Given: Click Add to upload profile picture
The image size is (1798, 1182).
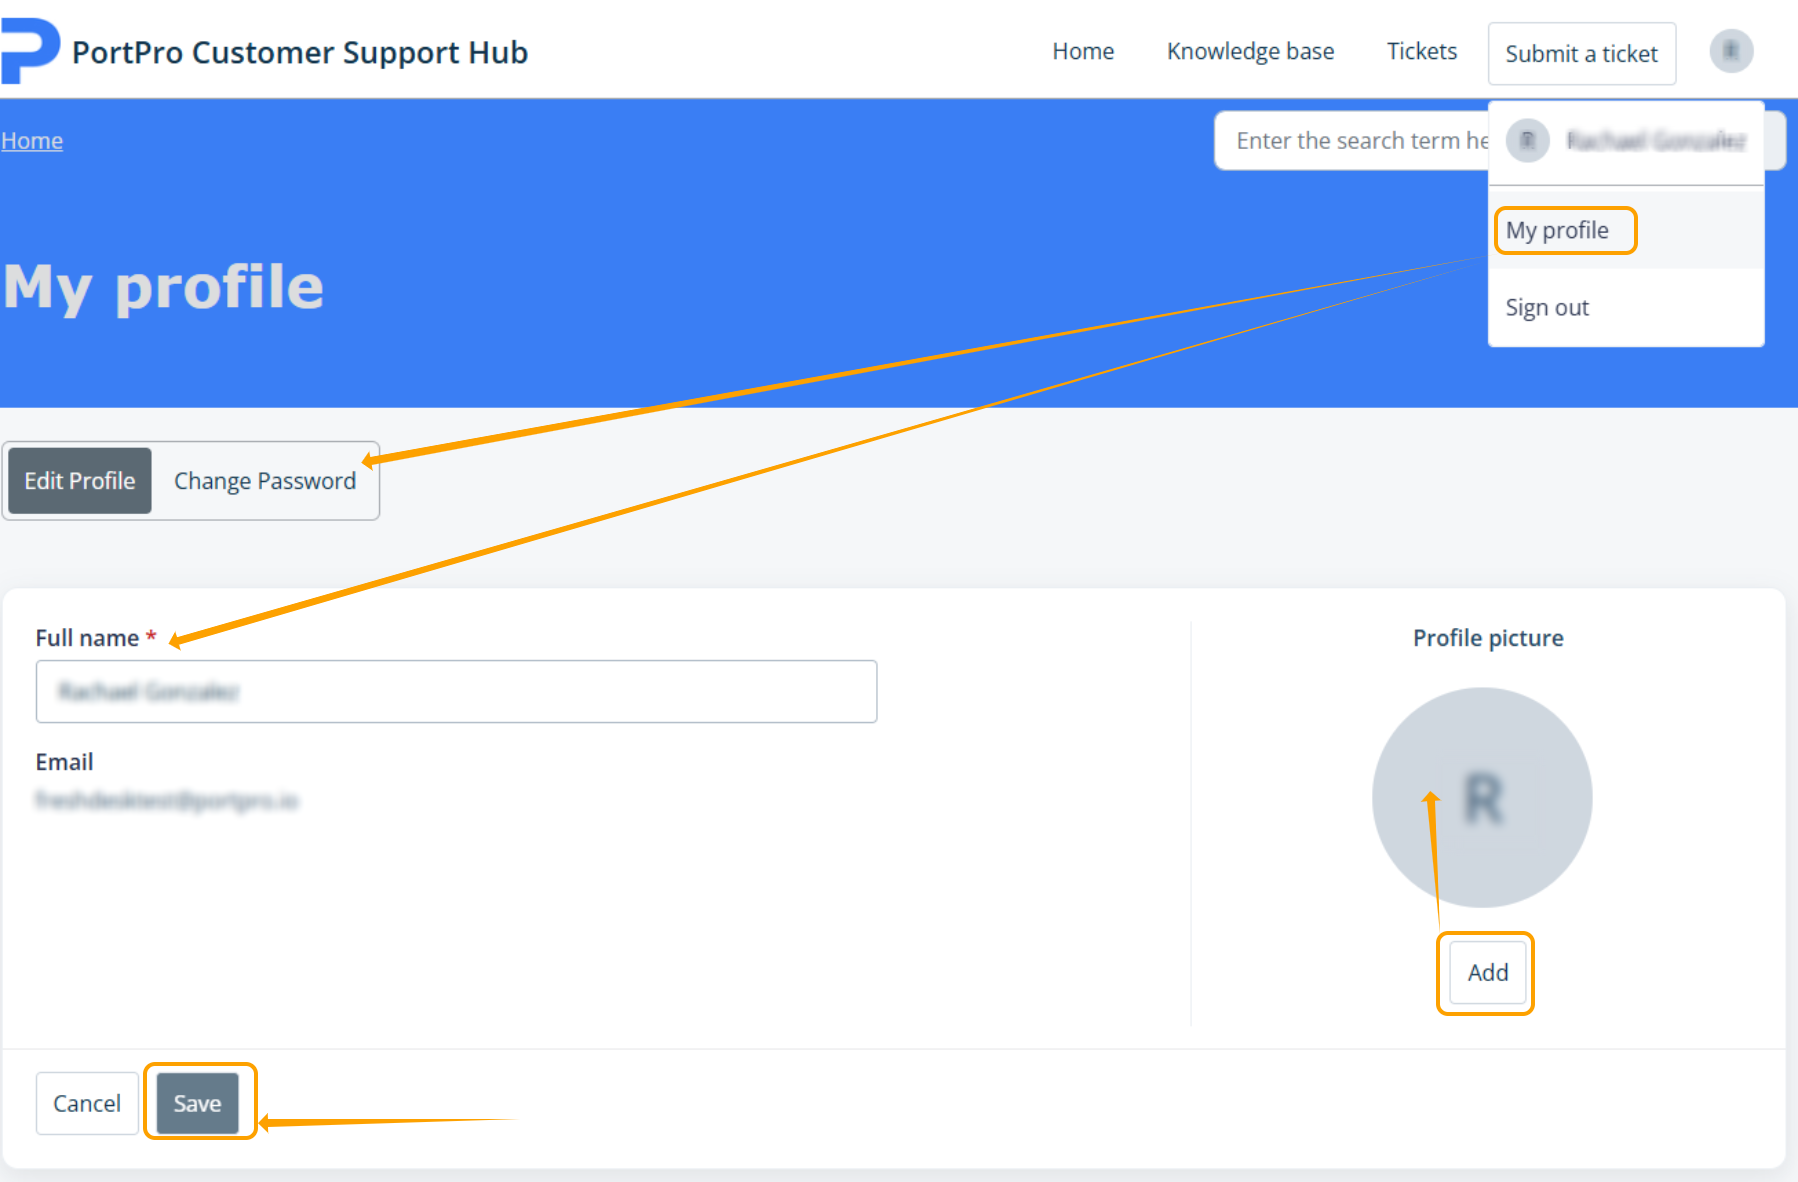Looking at the screenshot, I should 1487,972.
